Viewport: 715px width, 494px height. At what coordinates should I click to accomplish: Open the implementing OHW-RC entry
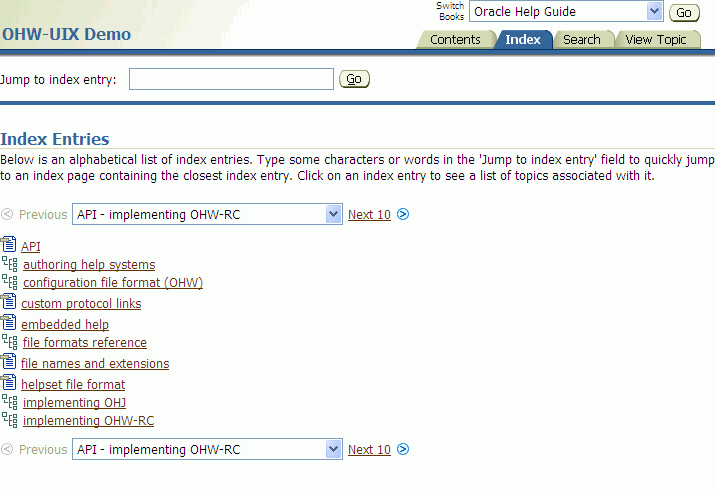88,421
